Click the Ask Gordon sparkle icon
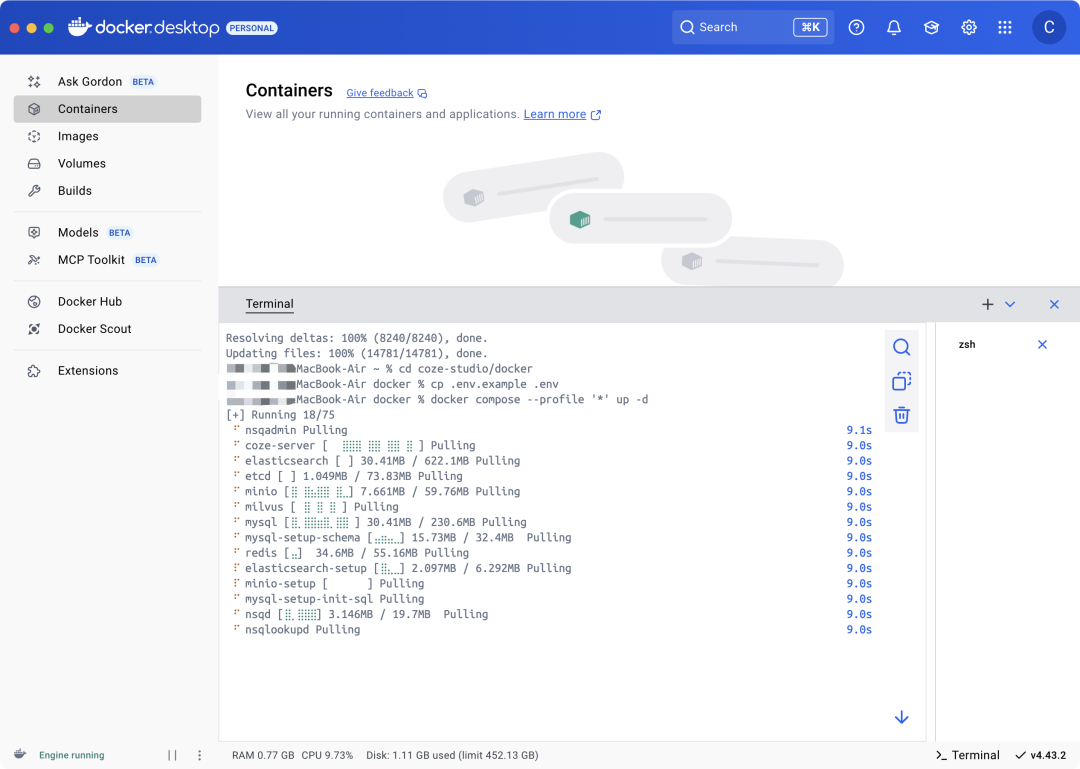Viewport: 1080px width, 769px height. [34, 82]
